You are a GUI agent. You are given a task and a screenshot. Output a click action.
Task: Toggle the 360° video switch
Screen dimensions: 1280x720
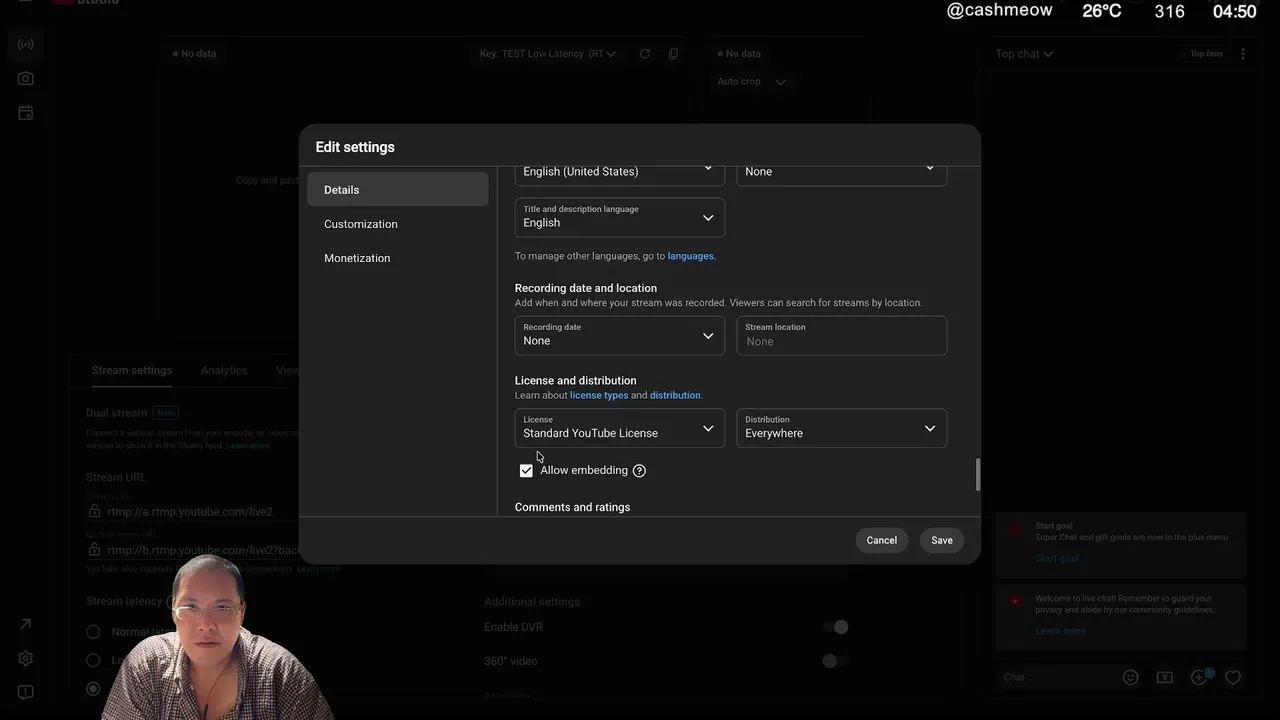click(835, 661)
